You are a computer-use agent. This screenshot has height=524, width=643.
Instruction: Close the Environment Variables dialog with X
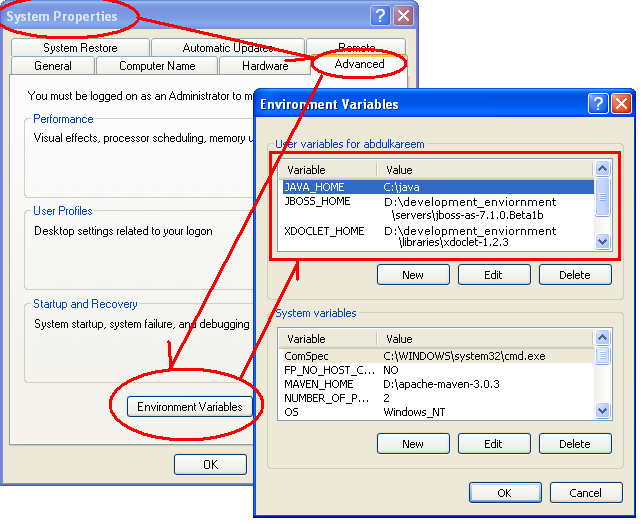pos(621,103)
